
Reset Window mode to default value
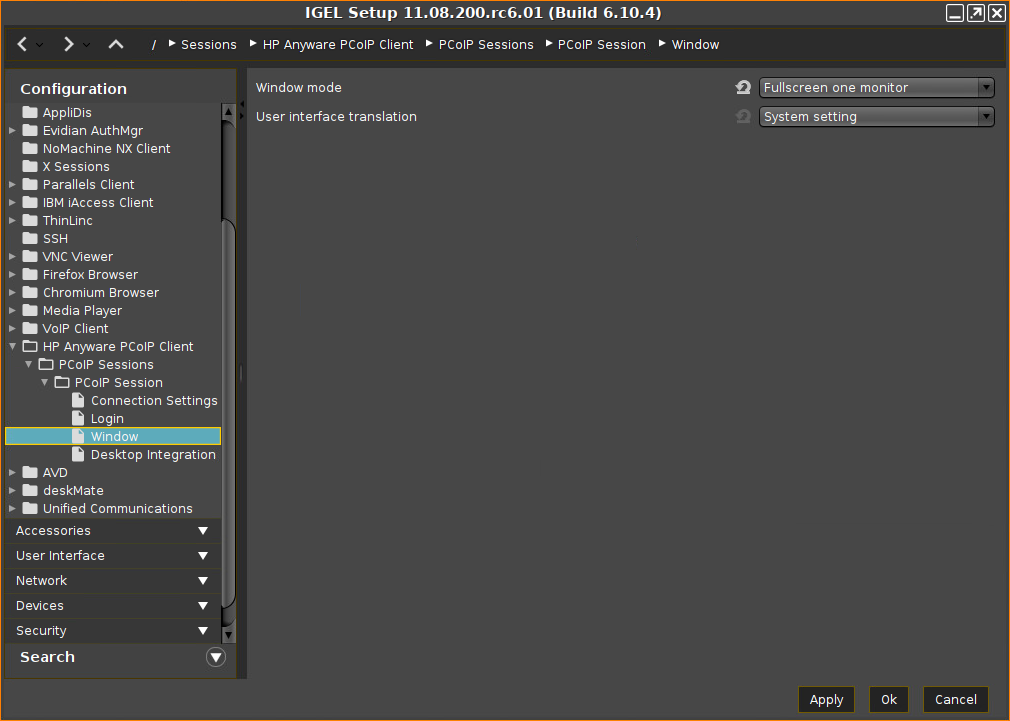click(743, 88)
